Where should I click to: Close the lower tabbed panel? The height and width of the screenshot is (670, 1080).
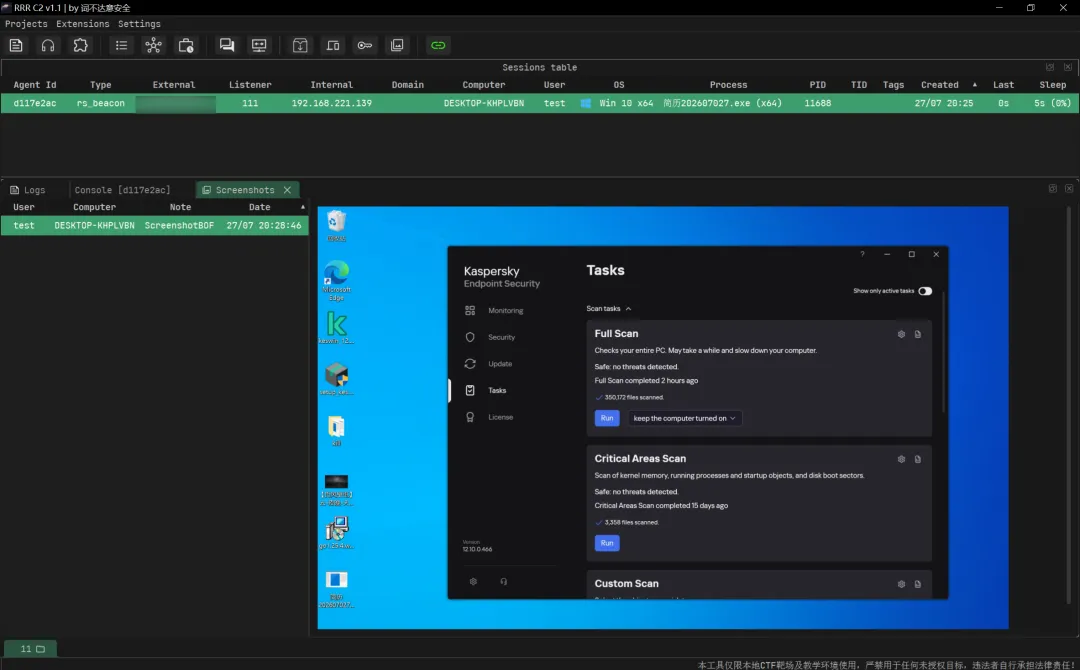tap(1069, 189)
